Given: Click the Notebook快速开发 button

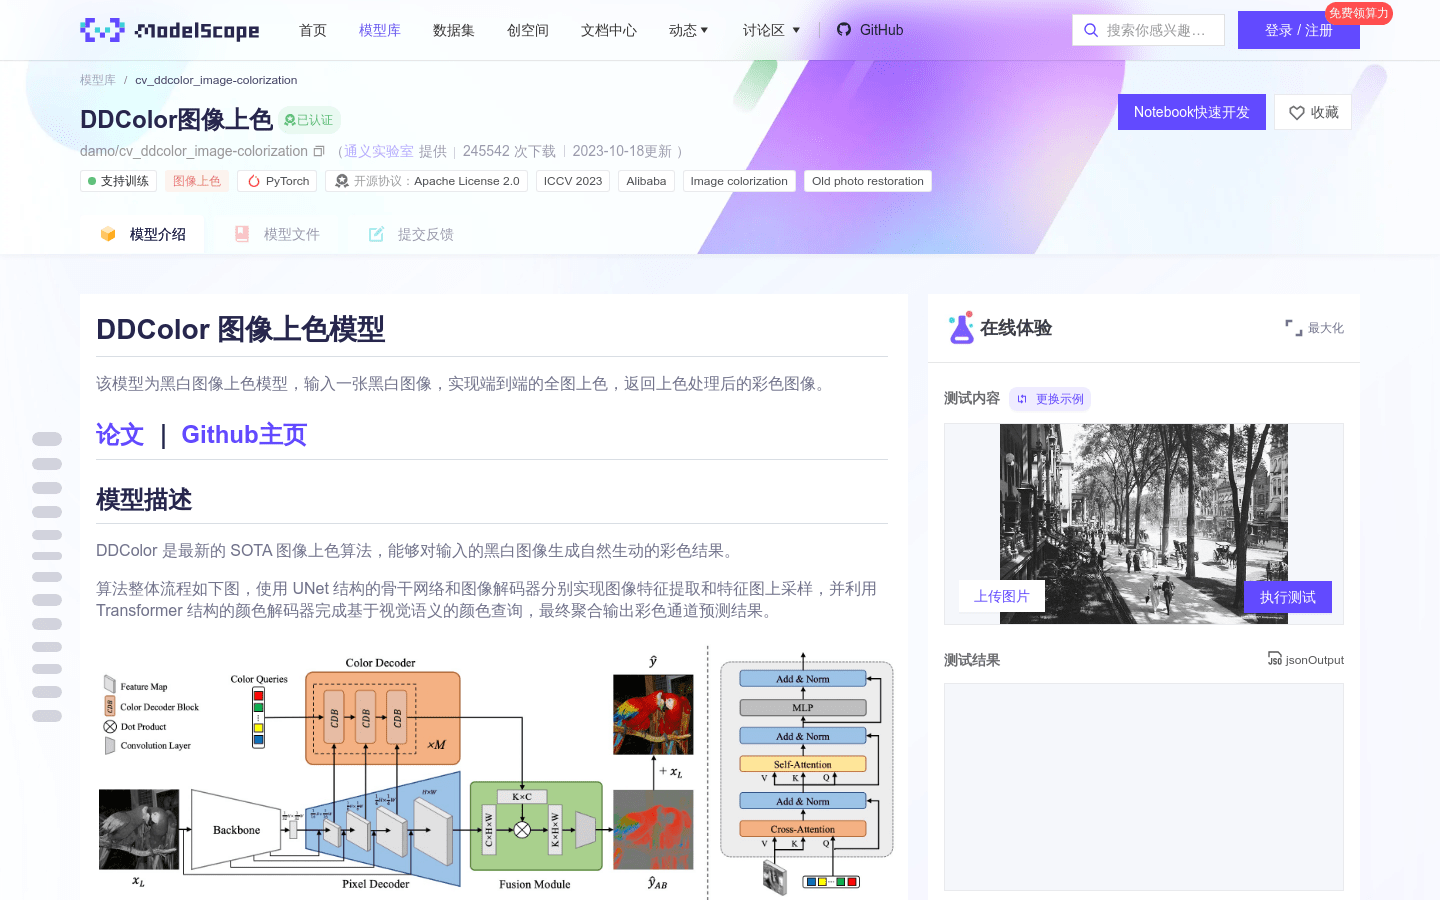Looking at the screenshot, I should click(x=1191, y=111).
